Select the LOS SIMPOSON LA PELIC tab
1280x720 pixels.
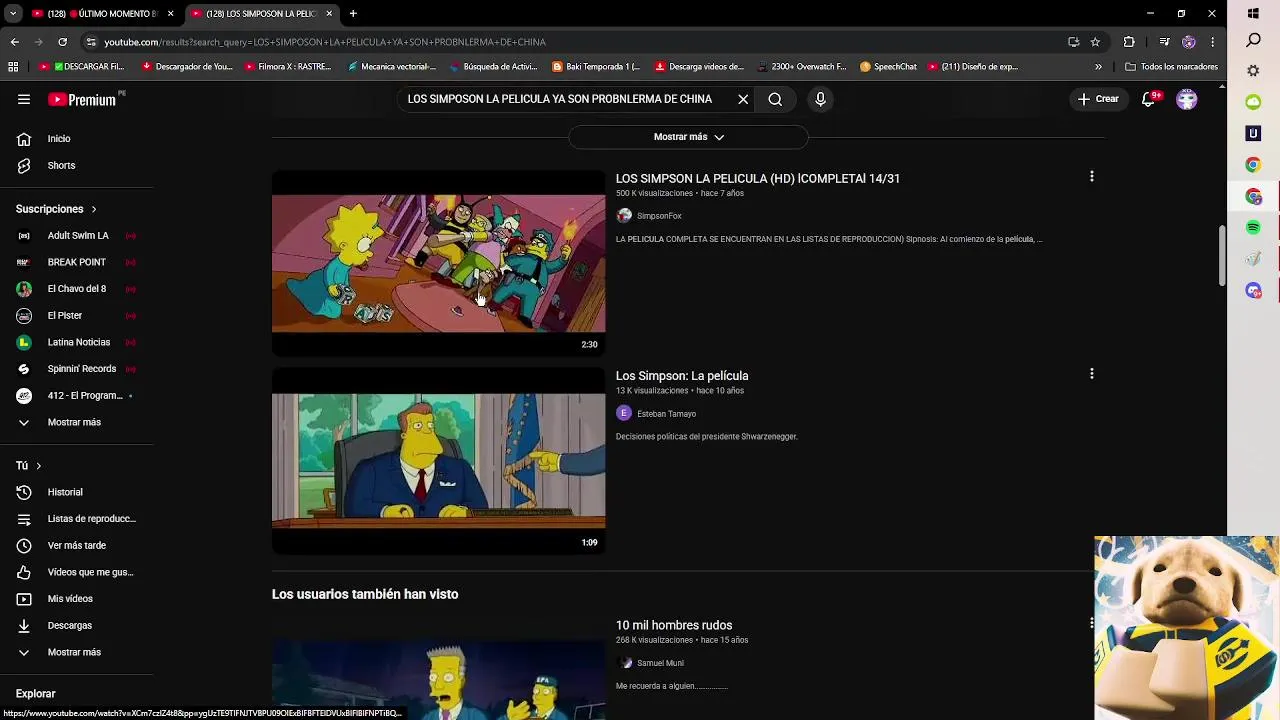click(262, 14)
